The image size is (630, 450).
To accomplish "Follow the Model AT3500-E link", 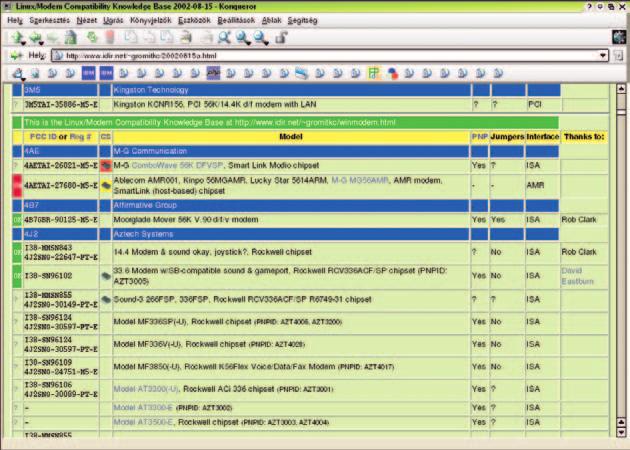I will (143, 422).
